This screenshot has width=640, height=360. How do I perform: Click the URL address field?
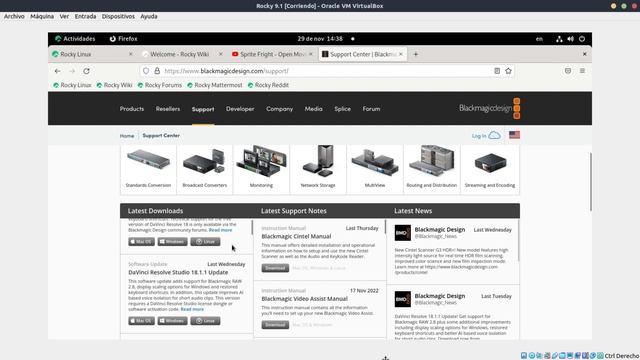[327, 71]
